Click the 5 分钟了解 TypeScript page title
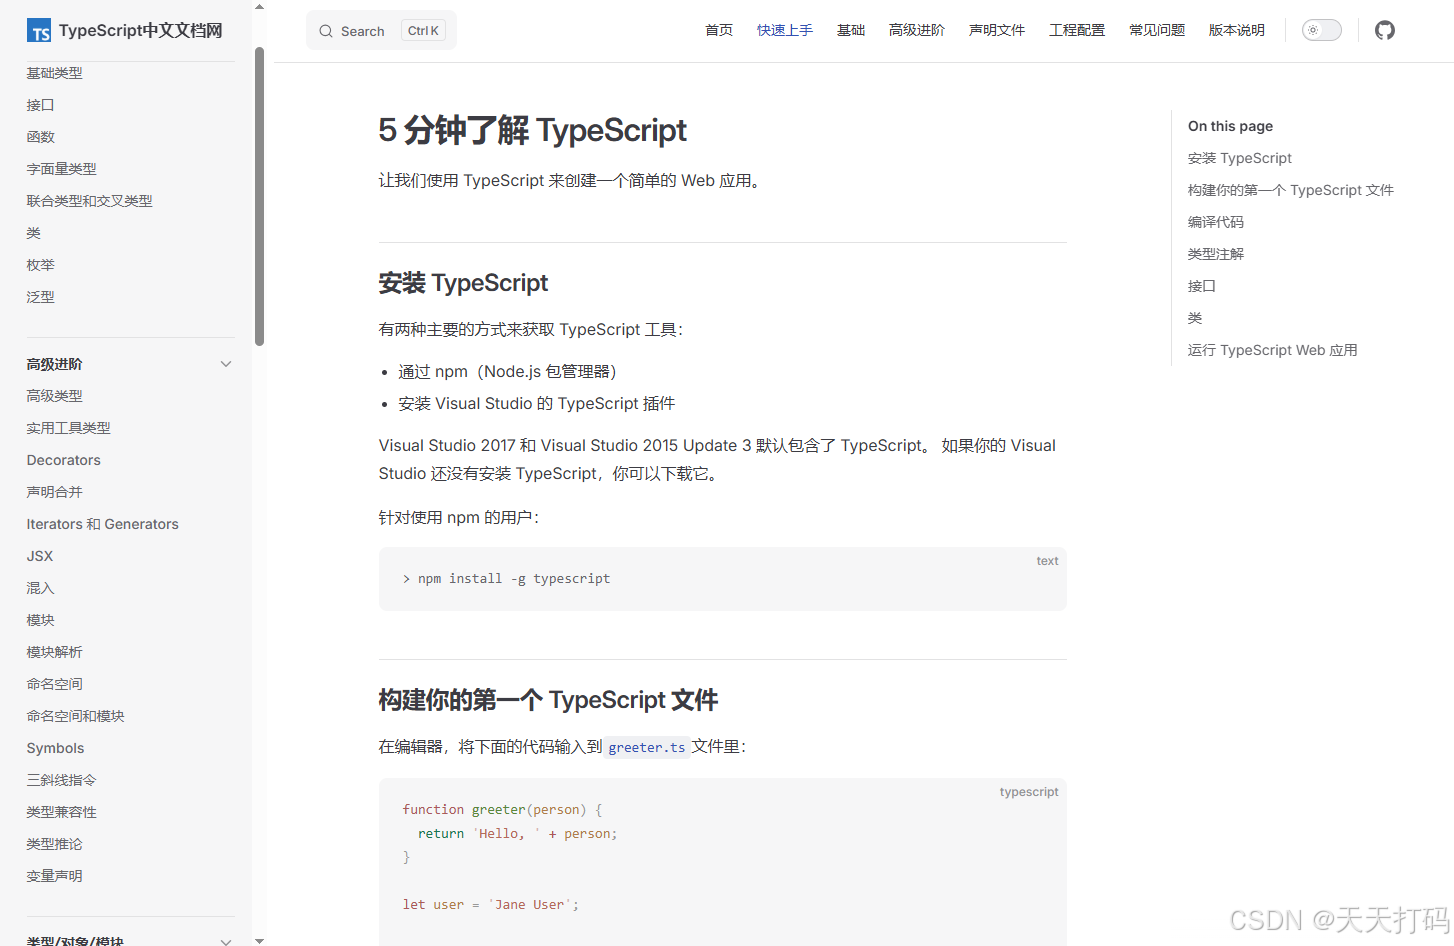This screenshot has width=1454, height=946. [533, 130]
